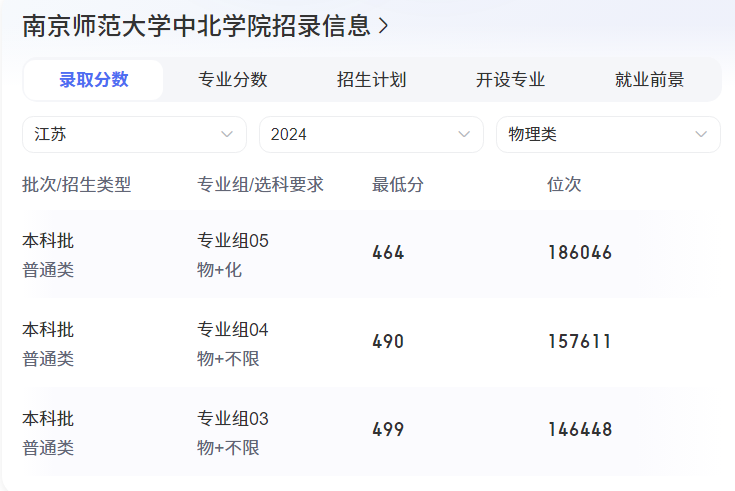This screenshot has width=735, height=491.
Task: Click 本科批 in the 专业组05 row
Action: (x=48, y=241)
